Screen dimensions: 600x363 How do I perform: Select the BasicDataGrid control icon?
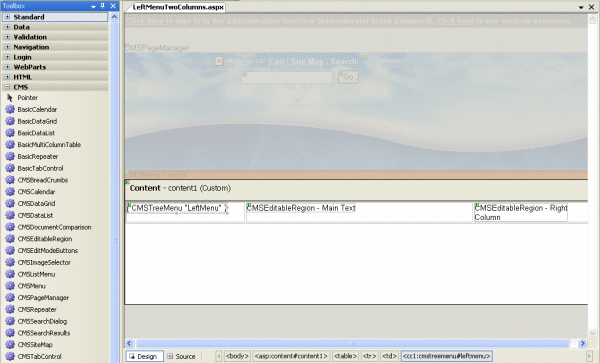[10, 121]
